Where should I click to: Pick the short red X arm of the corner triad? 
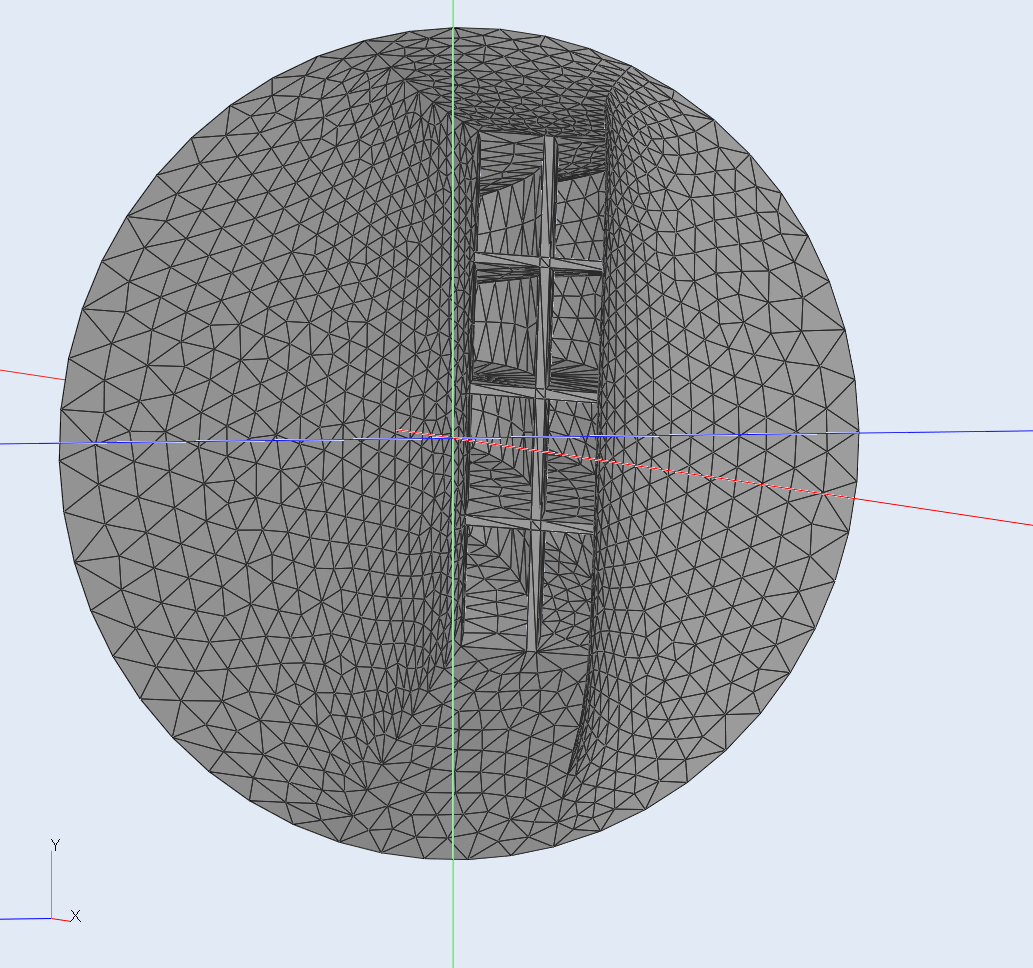[62, 919]
